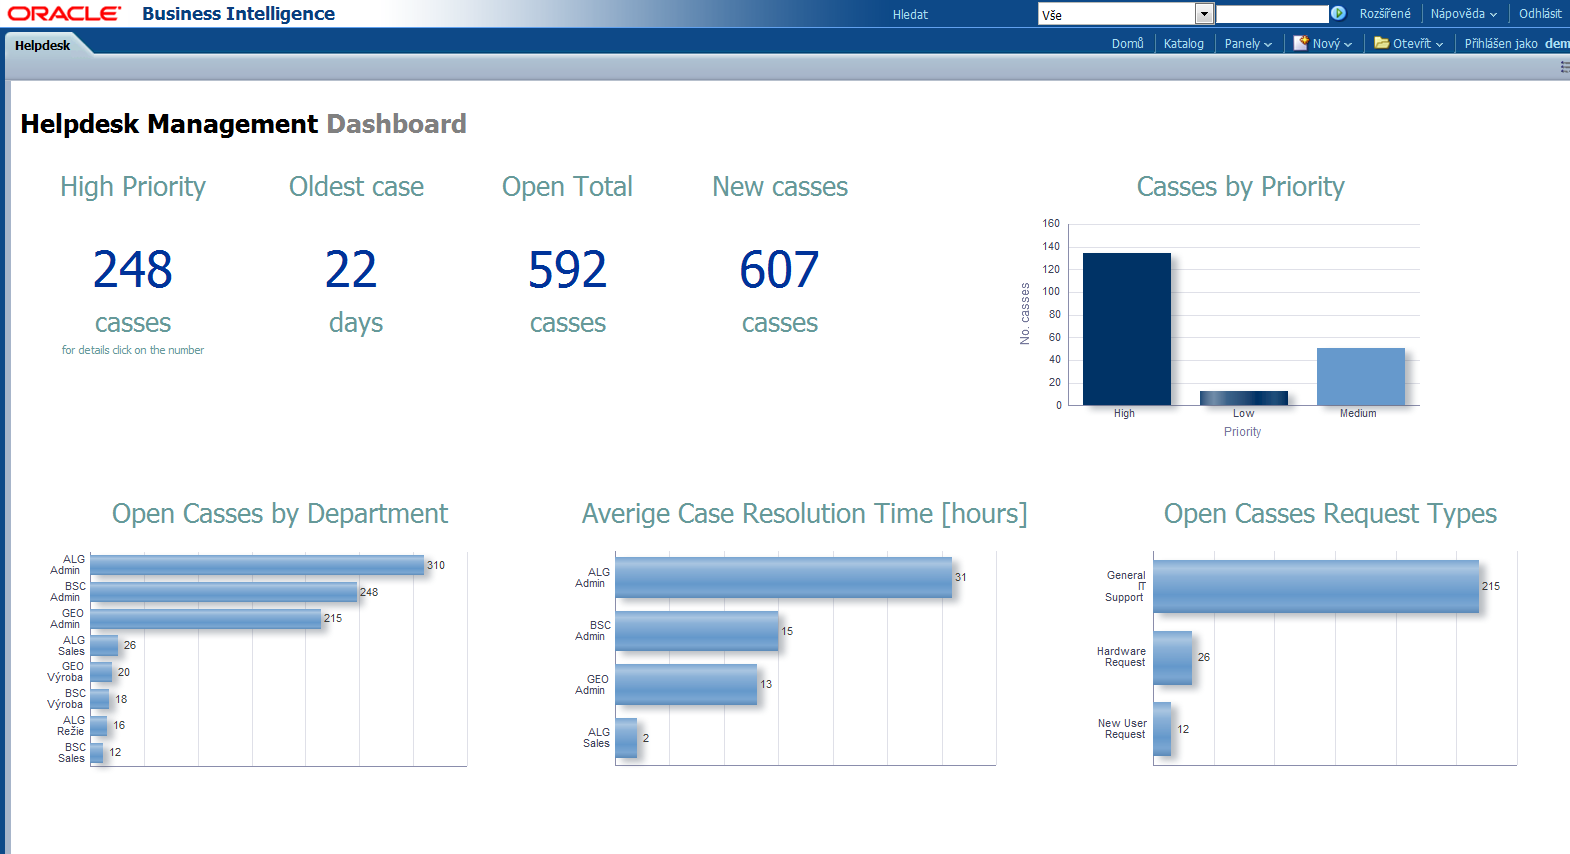Click the BSC Admin 15 hours bar
This screenshot has width=1570, height=854.
point(696,631)
